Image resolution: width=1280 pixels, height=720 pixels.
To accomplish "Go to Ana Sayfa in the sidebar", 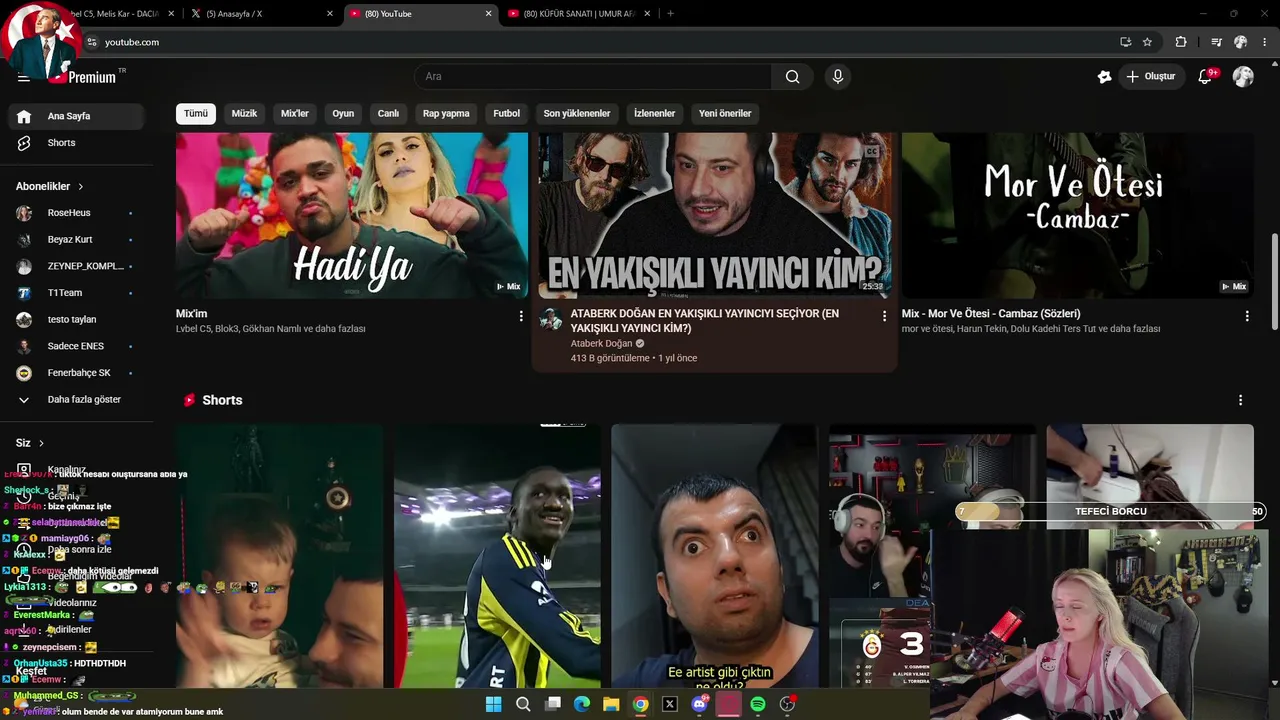I will (77, 116).
